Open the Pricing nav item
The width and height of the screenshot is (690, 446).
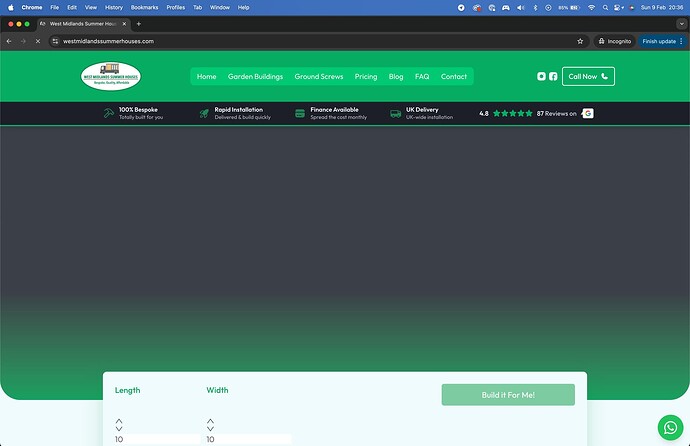[366, 77]
